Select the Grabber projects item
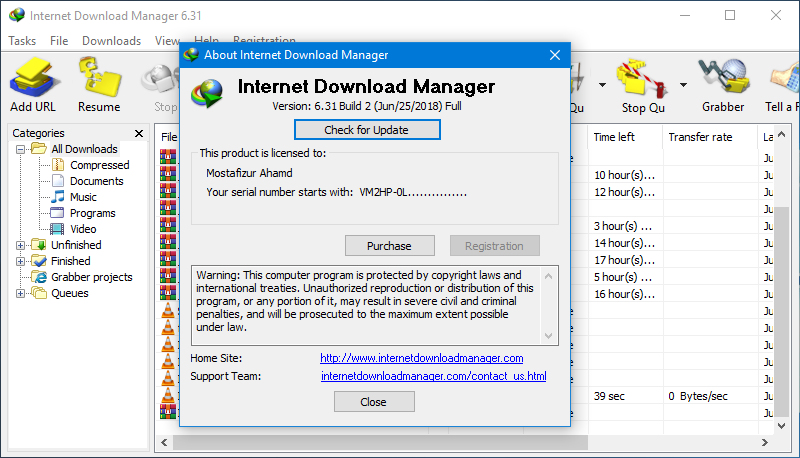Viewport: 800px width, 458px height. [91, 277]
